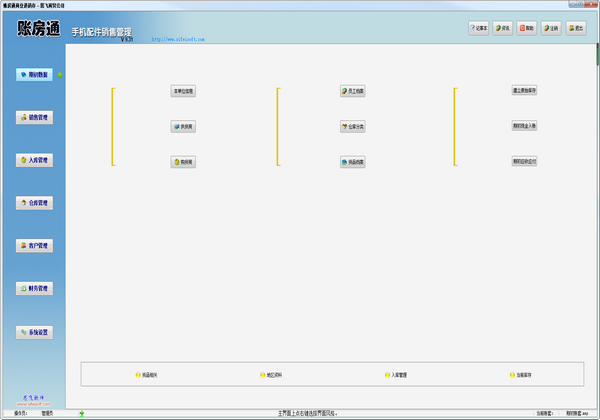Open 帮助 from the top toolbar

click(529, 28)
